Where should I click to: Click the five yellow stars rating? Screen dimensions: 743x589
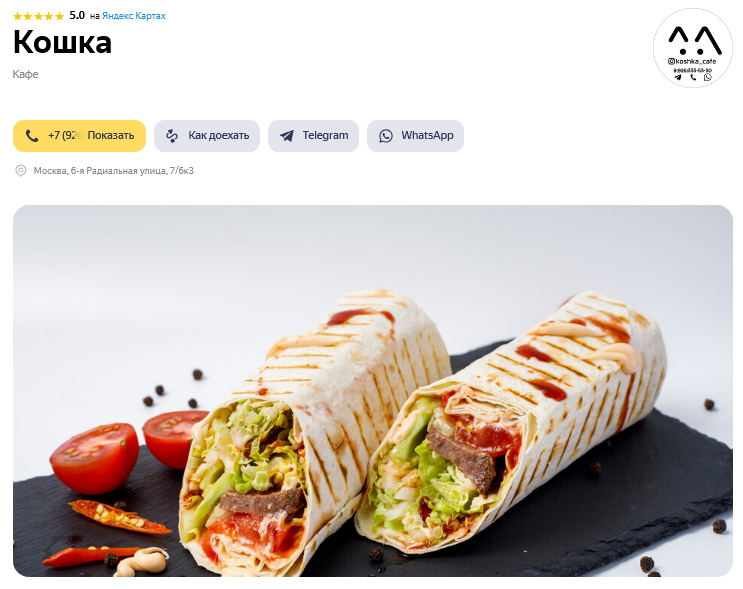pos(38,16)
